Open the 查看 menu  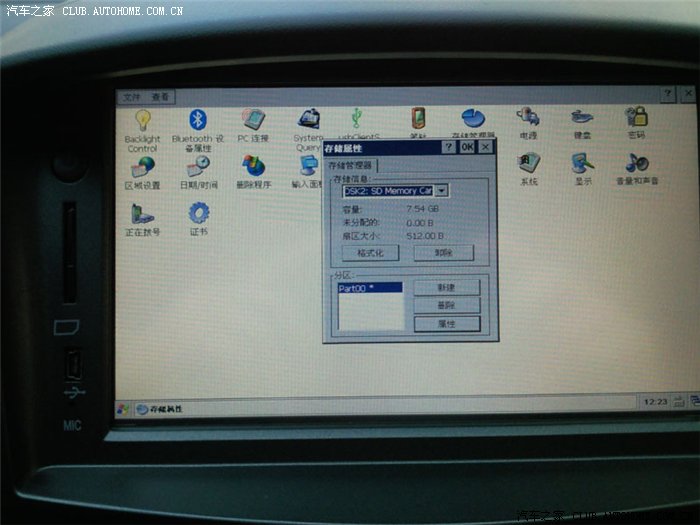(x=159, y=97)
